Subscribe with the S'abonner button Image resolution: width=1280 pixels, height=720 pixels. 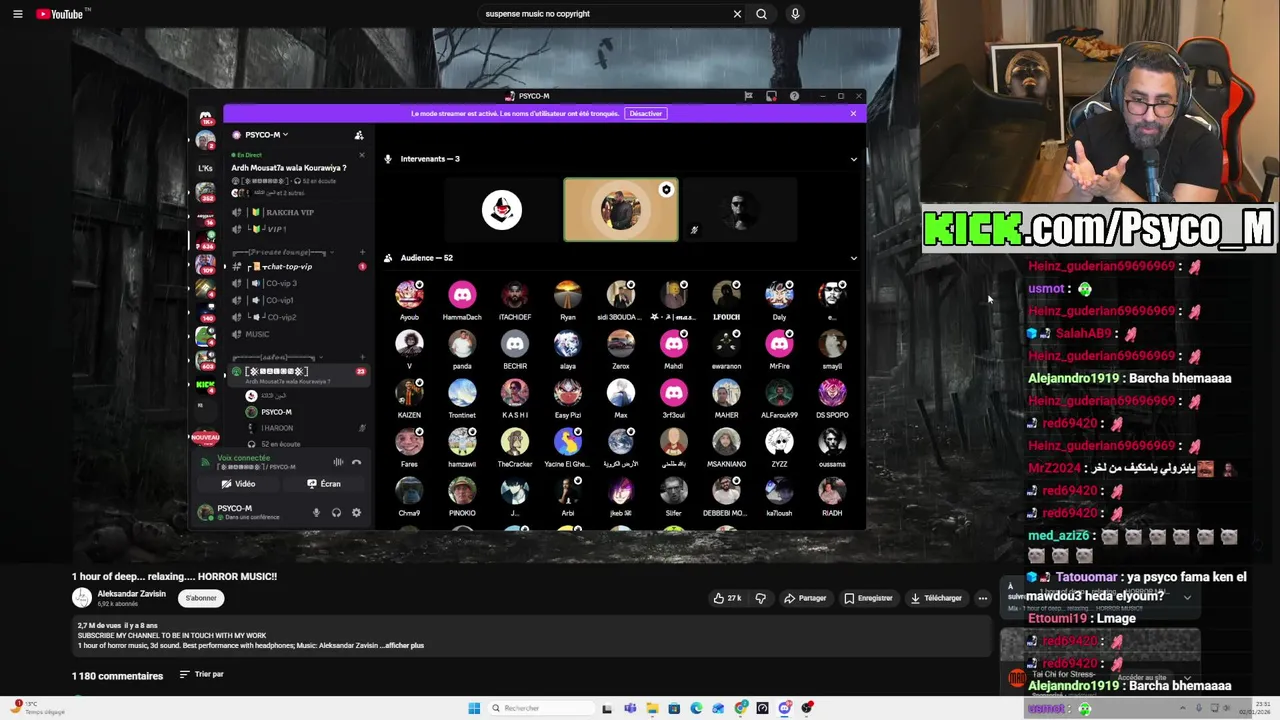[x=201, y=598]
